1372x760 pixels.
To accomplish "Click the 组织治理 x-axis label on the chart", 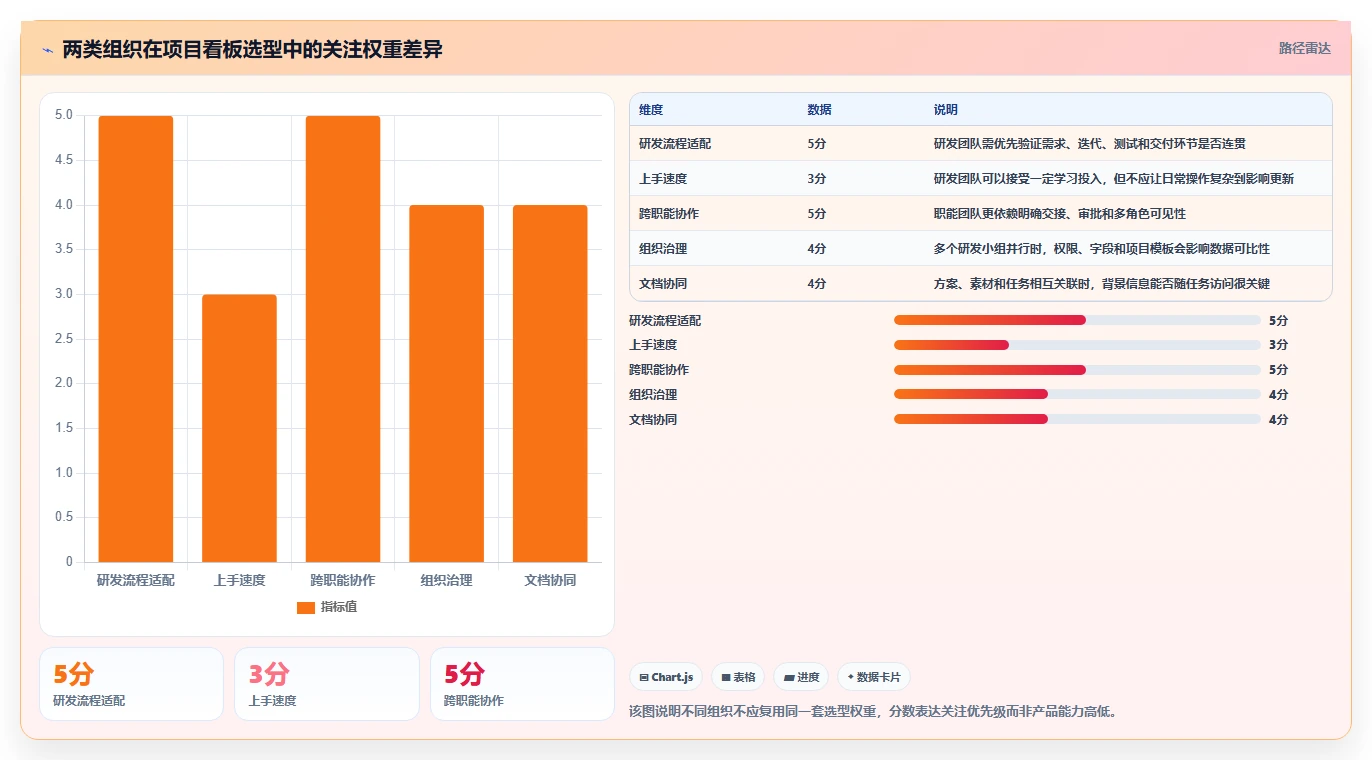I will (x=446, y=580).
